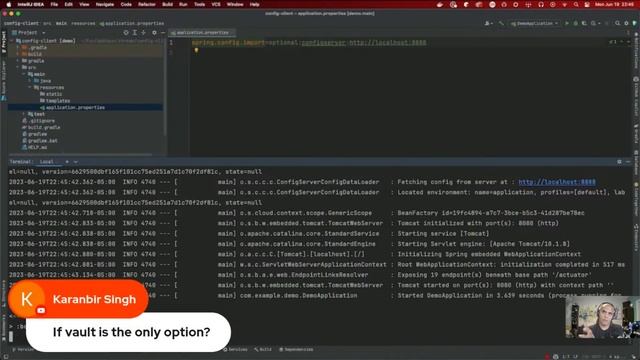Select the static folder

(x=51, y=94)
